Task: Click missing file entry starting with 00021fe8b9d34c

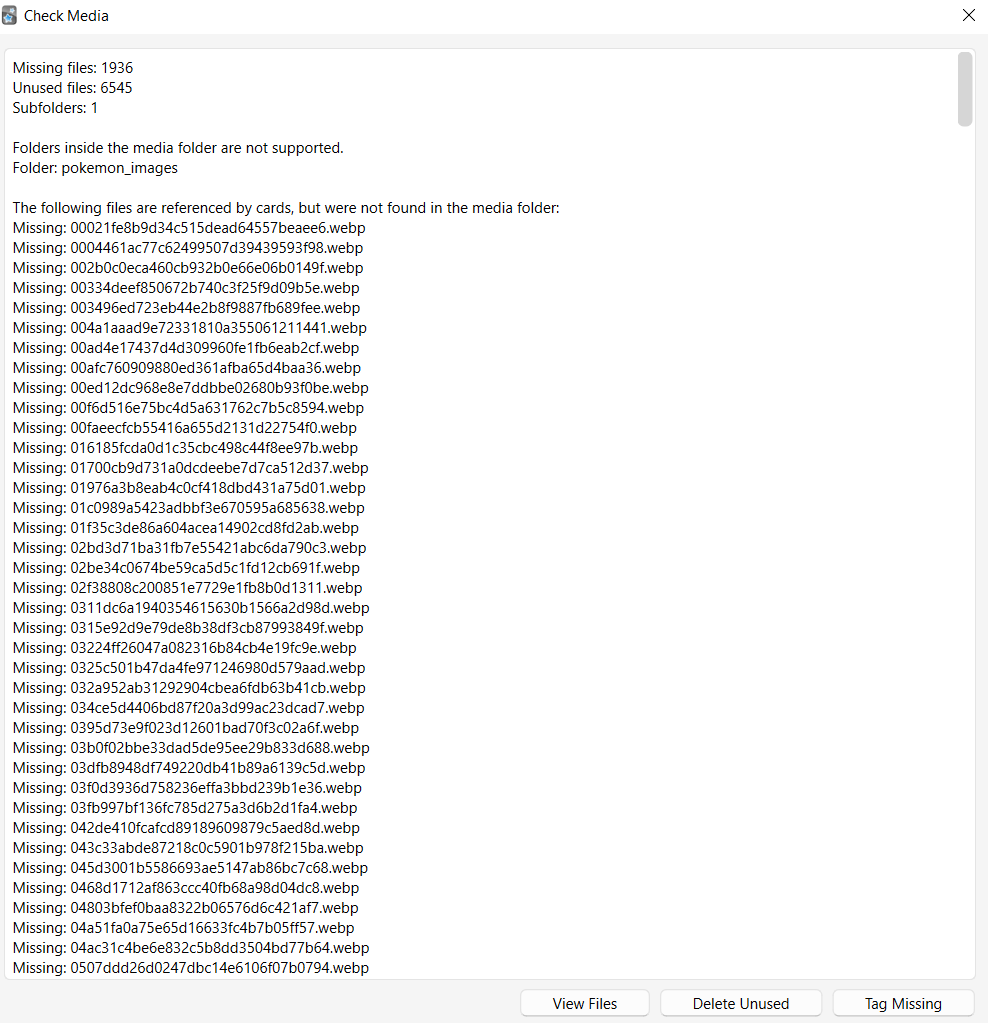Action: (190, 228)
